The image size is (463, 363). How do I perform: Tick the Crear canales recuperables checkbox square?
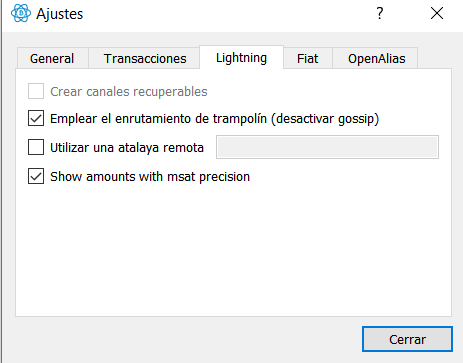[36, 91]
